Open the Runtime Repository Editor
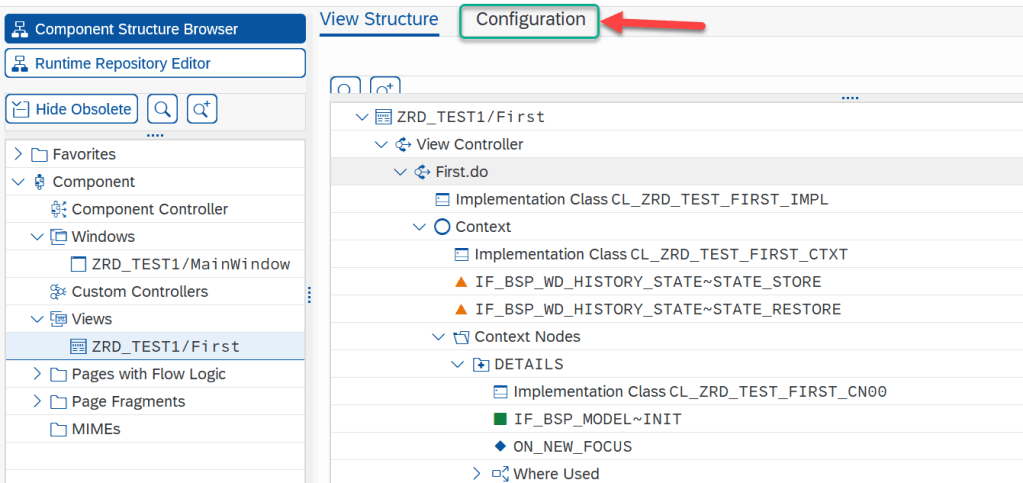This screenshot has height=483, width=1023. [x=155, y=63]
